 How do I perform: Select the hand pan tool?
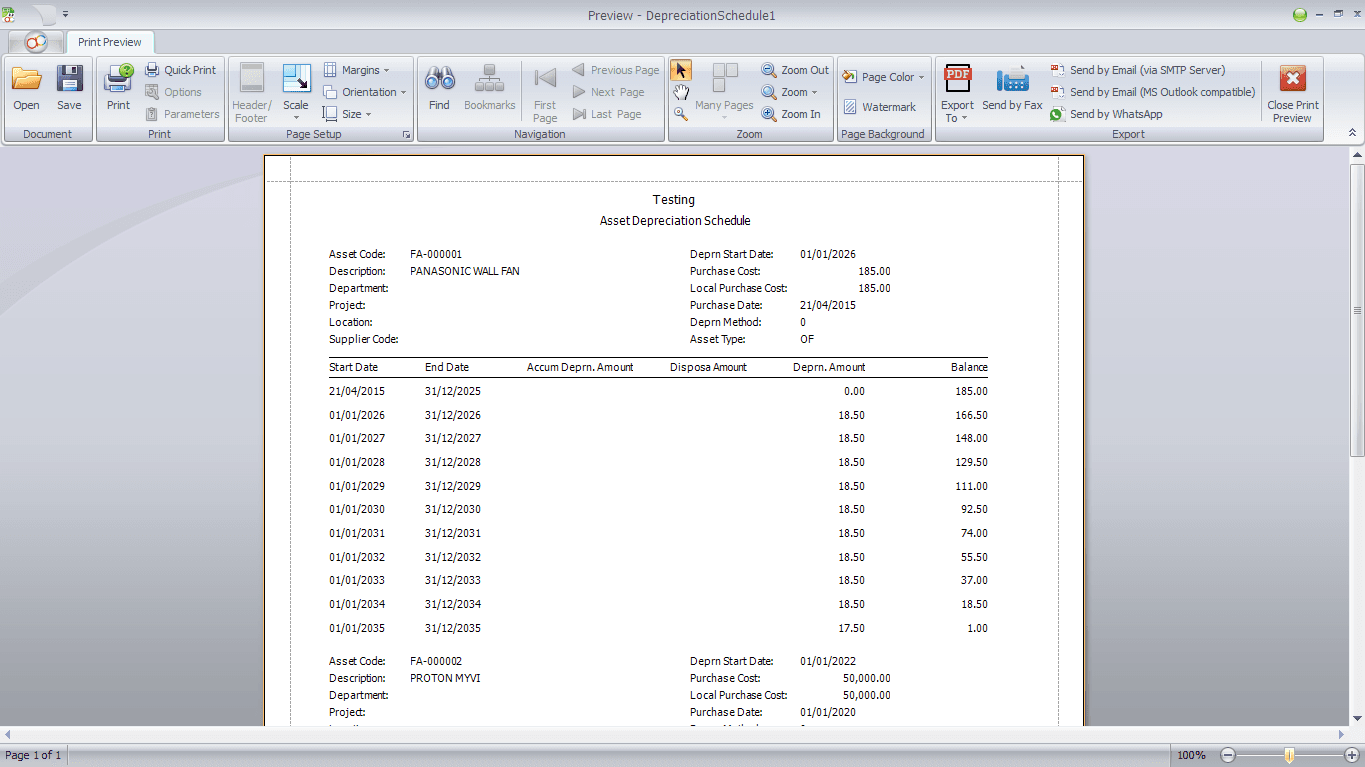coord(680,92)
